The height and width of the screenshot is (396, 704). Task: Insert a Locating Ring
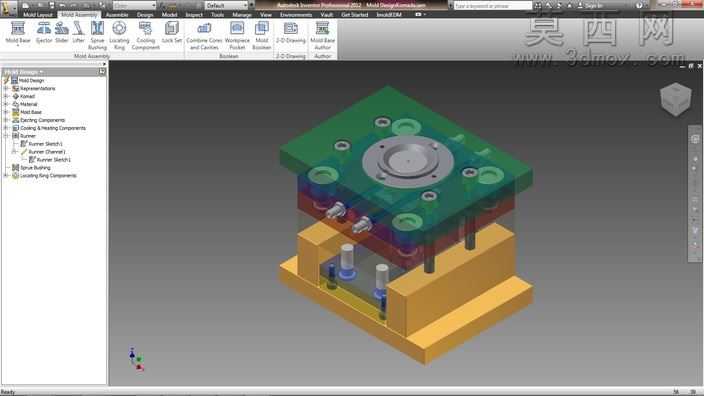coord(119,35)
